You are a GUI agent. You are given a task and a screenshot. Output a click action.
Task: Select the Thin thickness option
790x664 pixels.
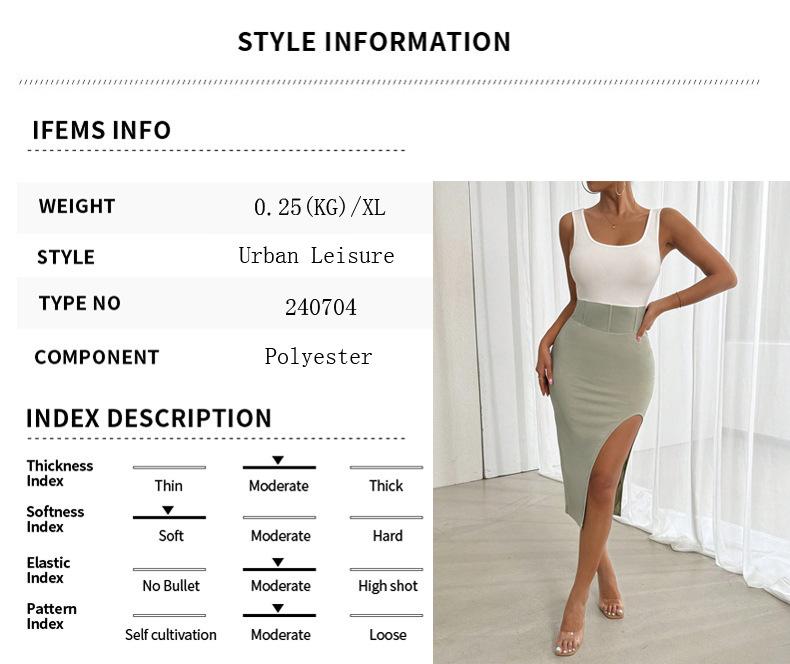coord(169,486)
